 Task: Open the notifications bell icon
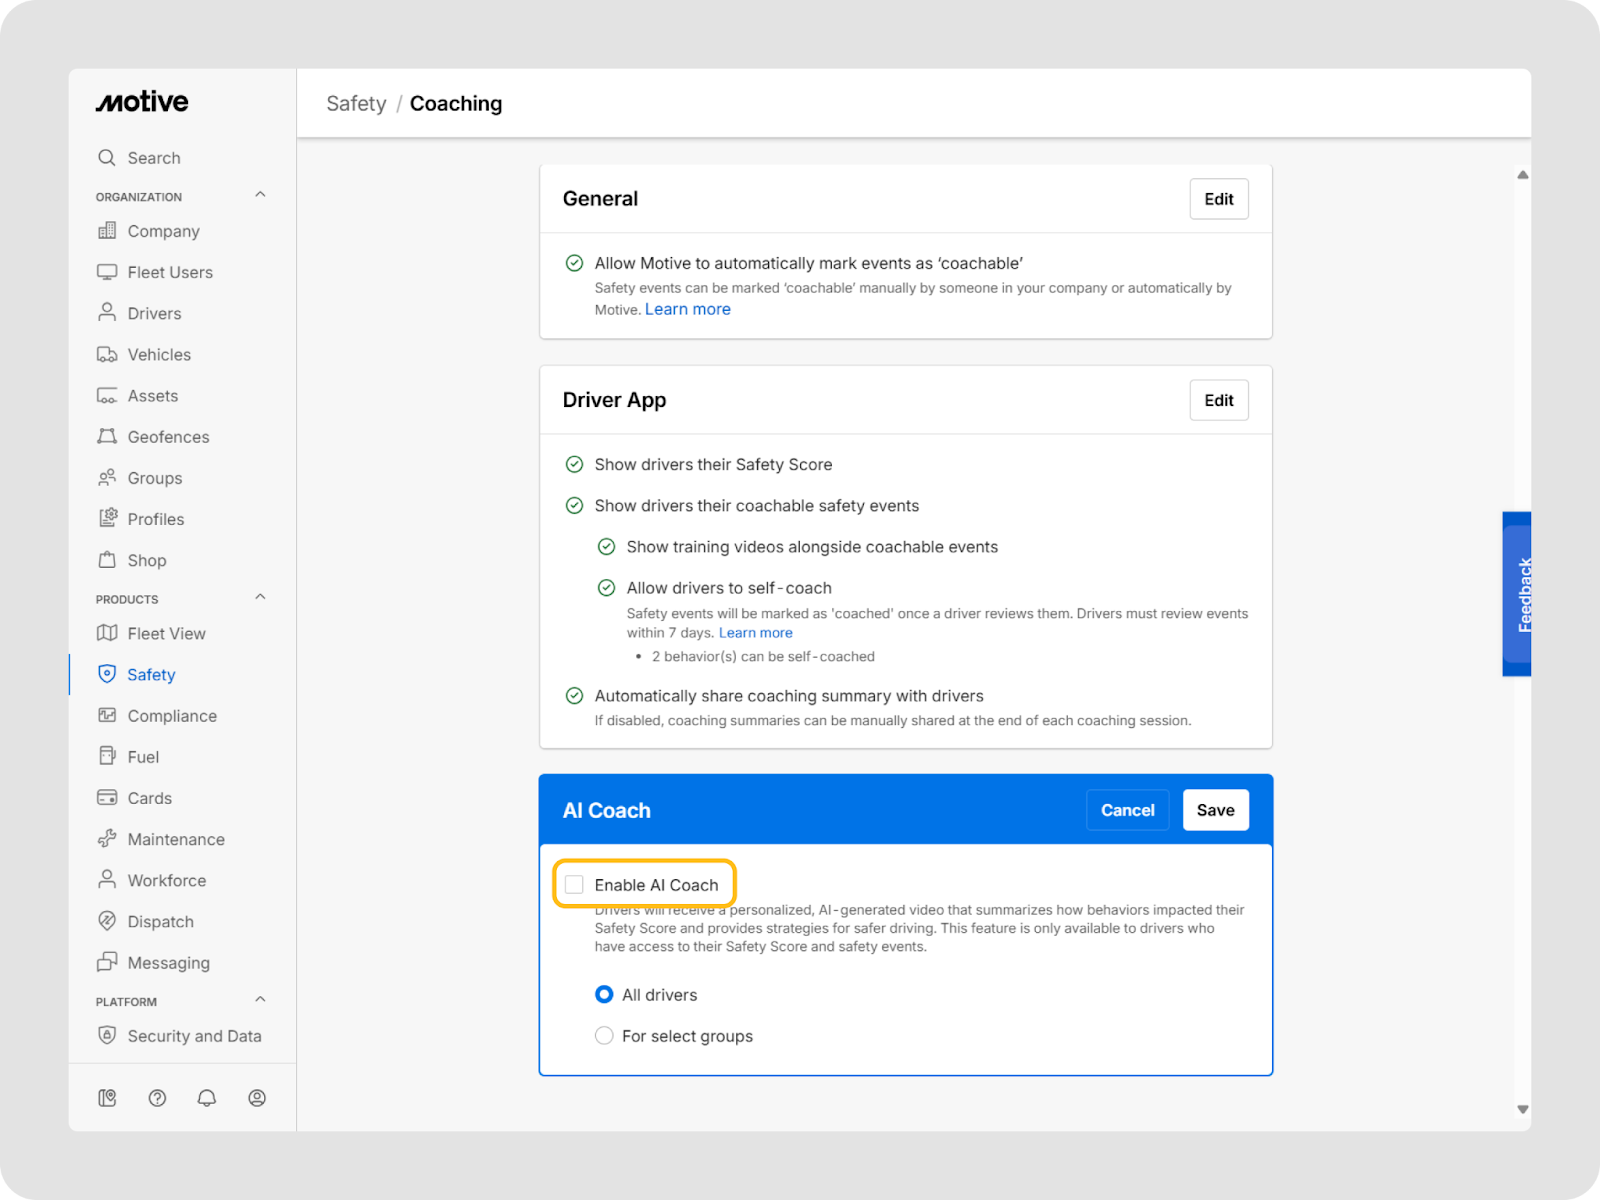pos(207,1098)
